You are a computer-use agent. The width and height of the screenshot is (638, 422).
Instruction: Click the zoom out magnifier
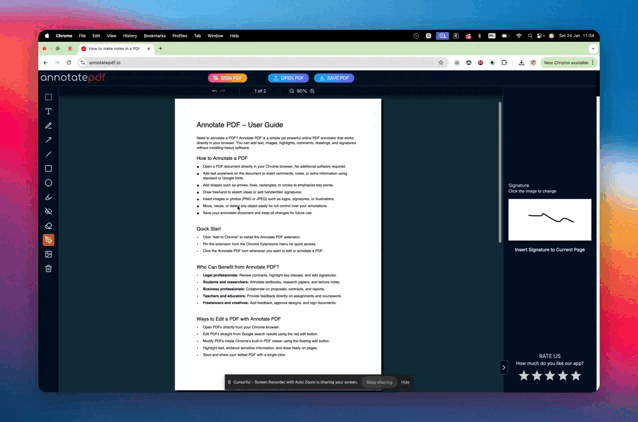tap(291, 91)
